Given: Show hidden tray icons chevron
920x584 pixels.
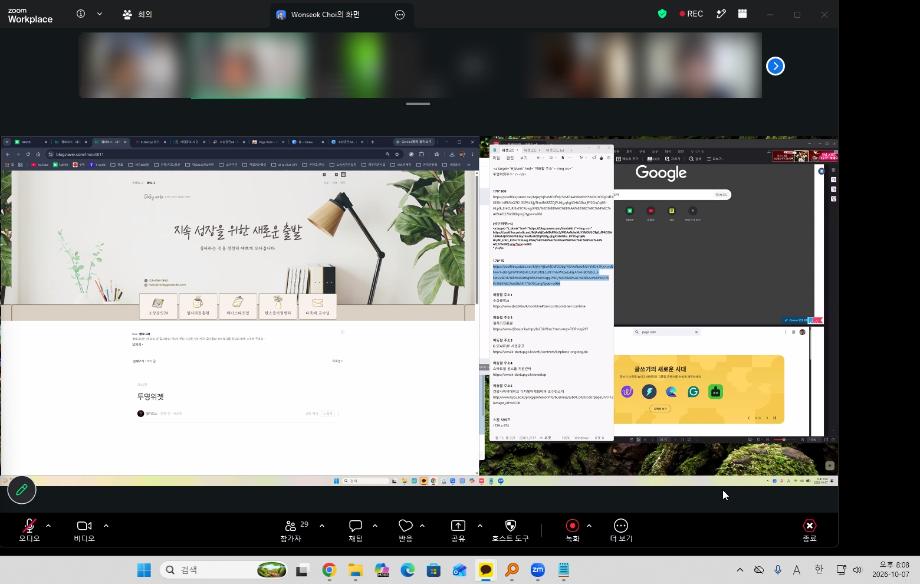Looking at the screenshot, I should [x=740, y=569].
